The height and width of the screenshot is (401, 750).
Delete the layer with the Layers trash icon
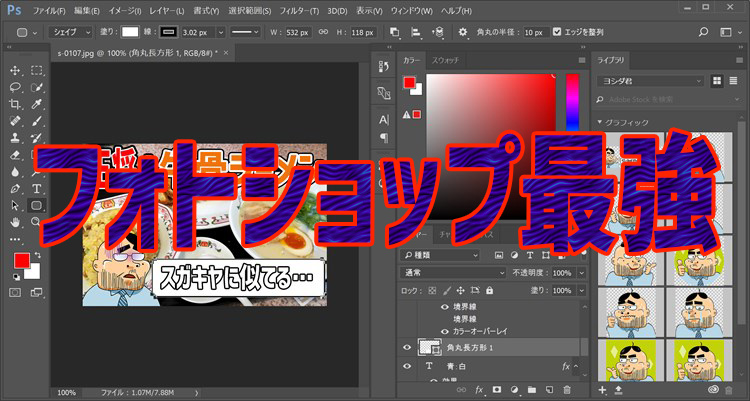pos(567,390)
